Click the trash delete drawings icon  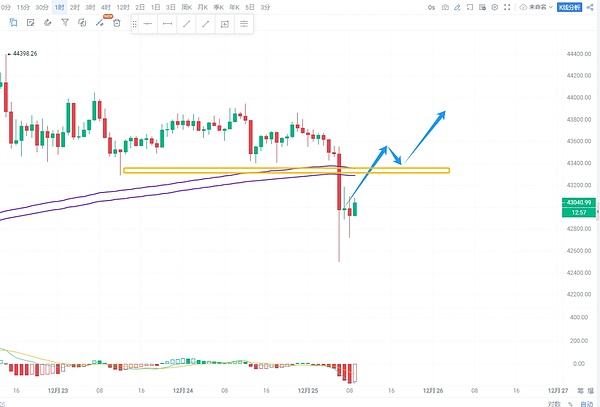coord(117,22)
